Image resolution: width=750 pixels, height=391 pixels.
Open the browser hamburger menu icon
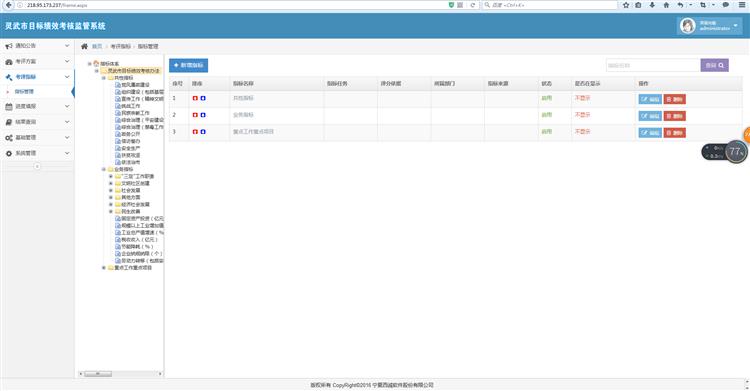(x=741, y=5)
